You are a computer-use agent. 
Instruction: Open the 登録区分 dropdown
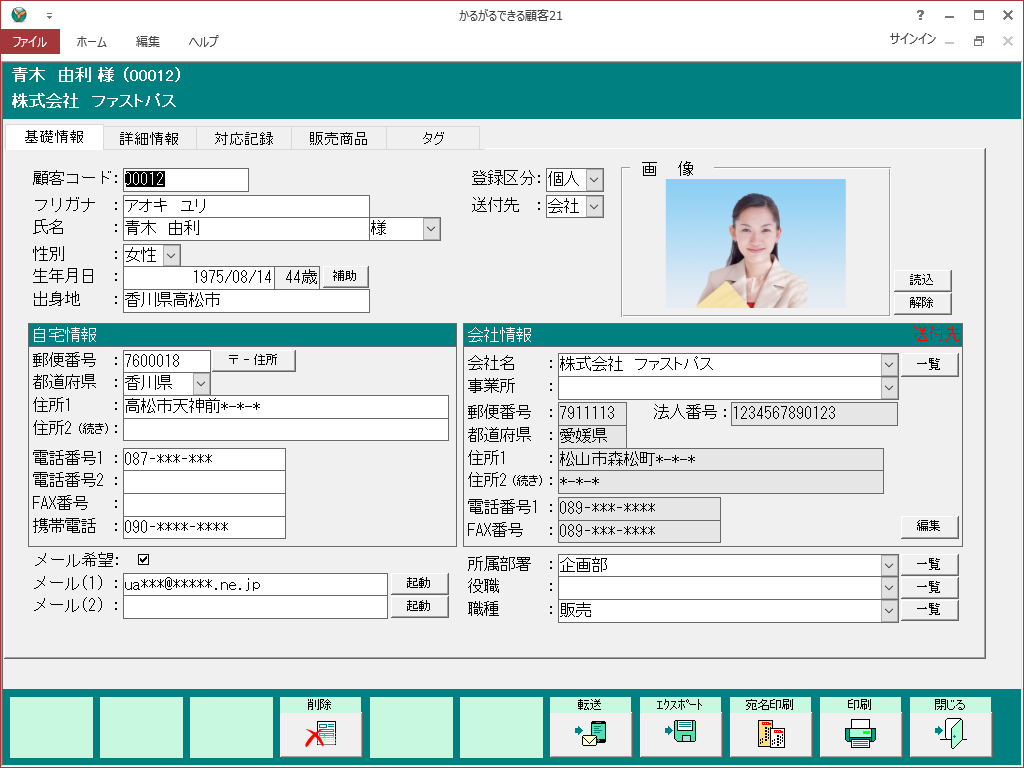[x=594, y=179]
